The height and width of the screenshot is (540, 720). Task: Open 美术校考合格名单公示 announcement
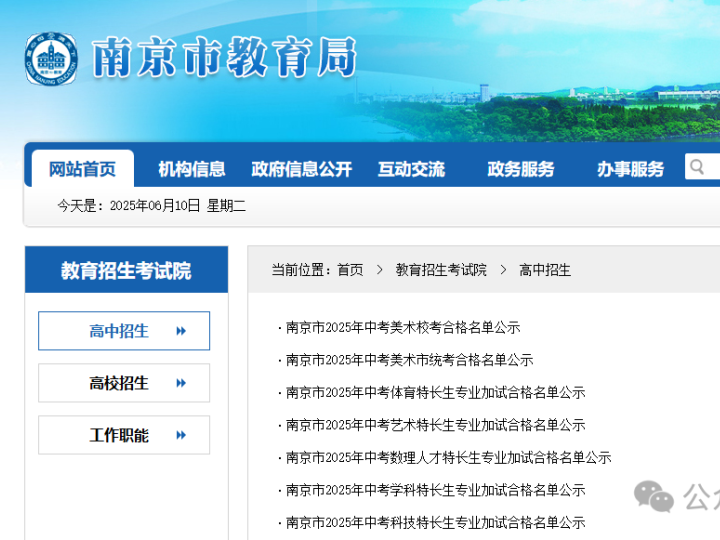point(403,327)
